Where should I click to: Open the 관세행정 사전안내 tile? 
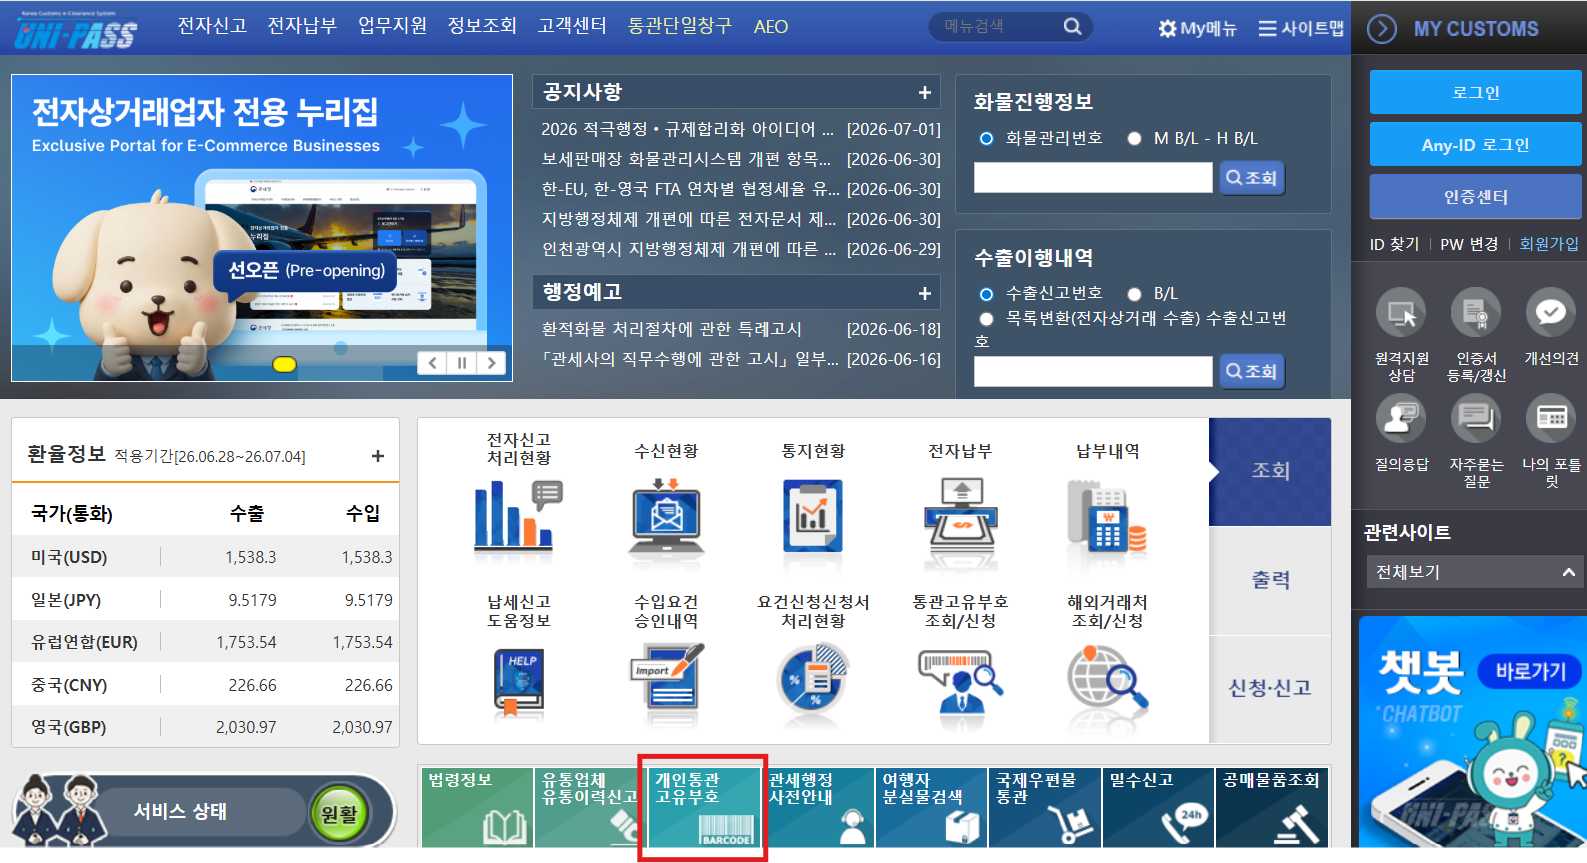click(818, 807)
